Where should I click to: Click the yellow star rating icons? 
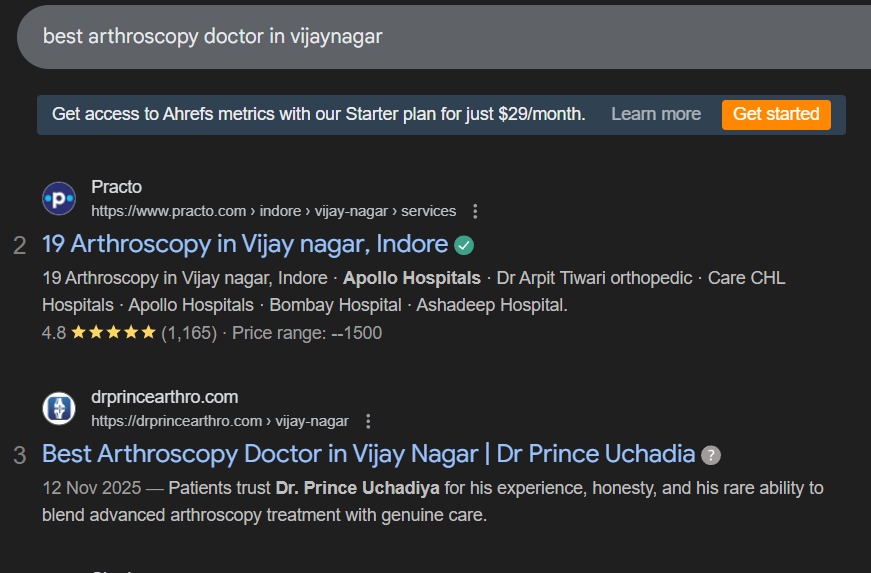113,333
